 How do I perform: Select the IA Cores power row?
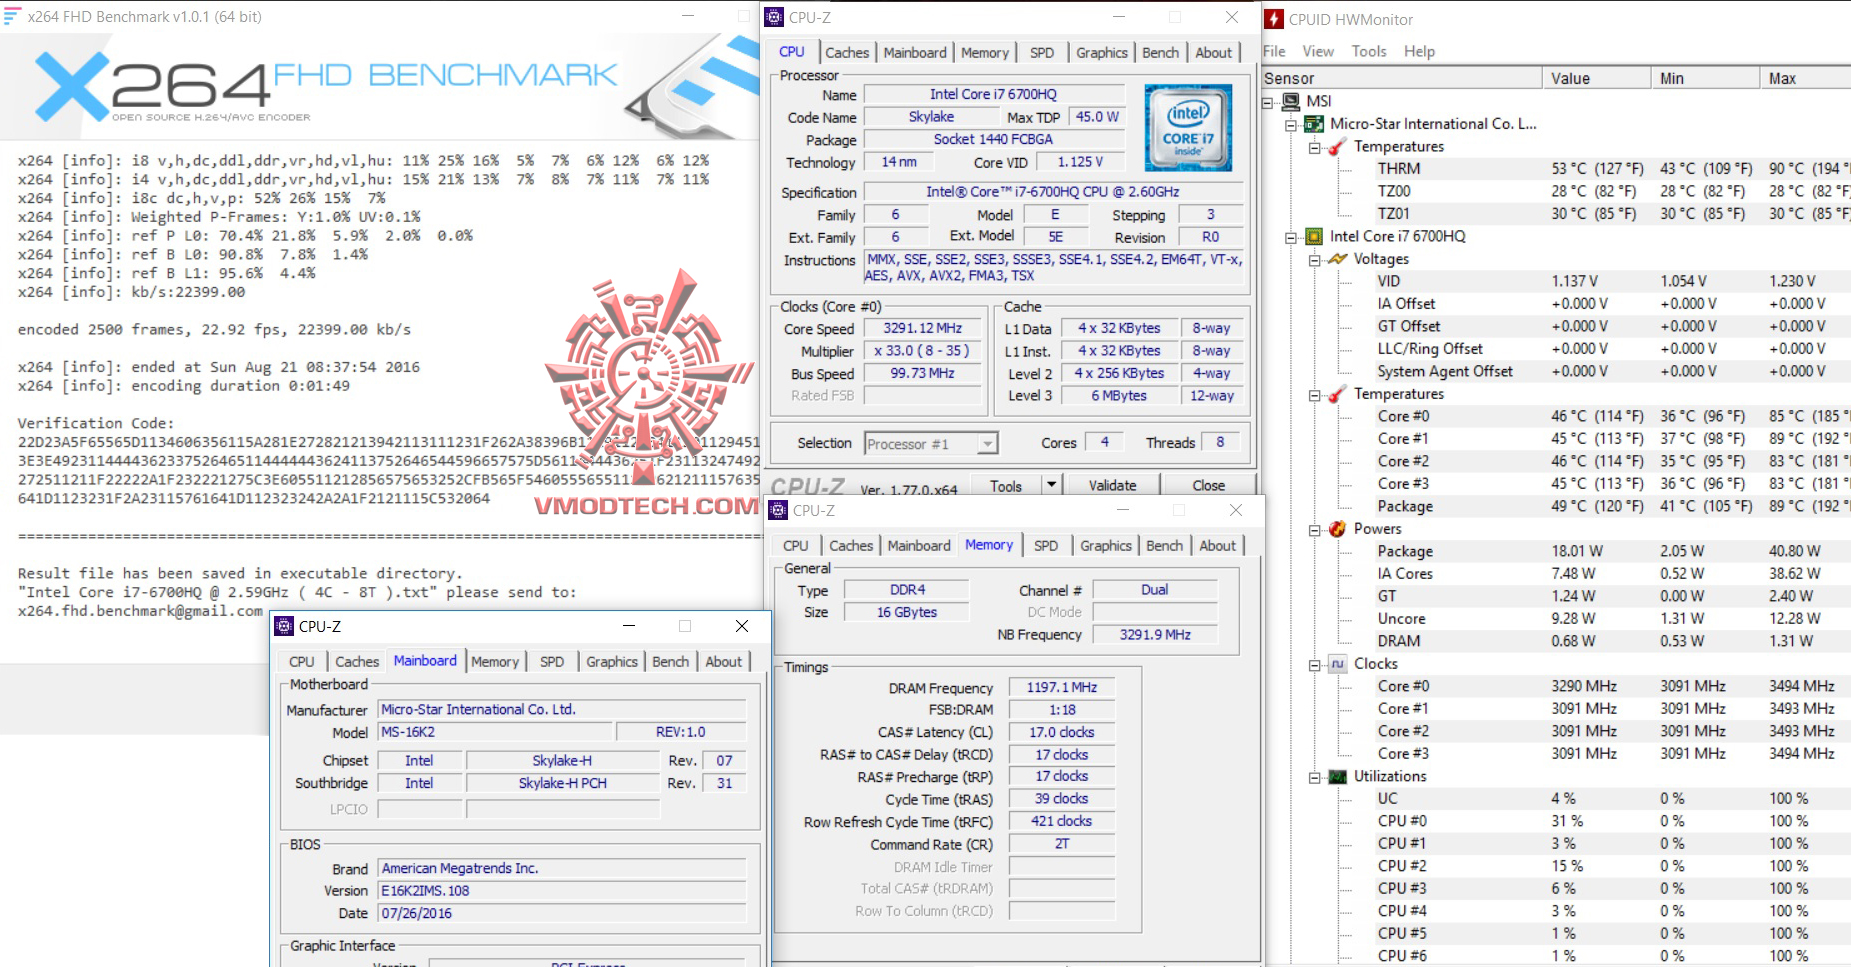(x=1556, y=574)
